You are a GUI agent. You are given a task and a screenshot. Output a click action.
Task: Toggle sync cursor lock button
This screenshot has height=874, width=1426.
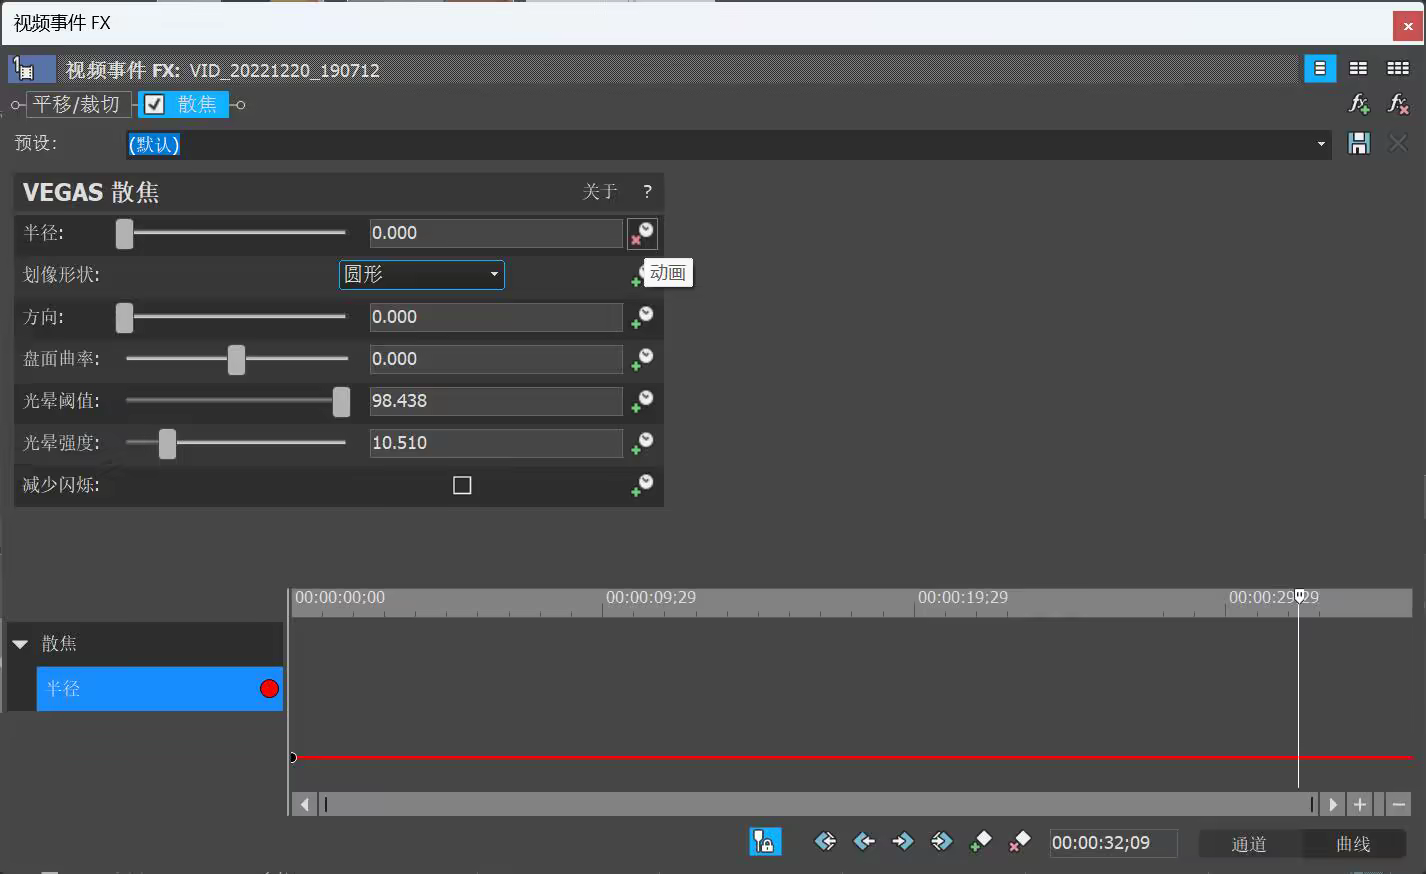click(765, 842)
